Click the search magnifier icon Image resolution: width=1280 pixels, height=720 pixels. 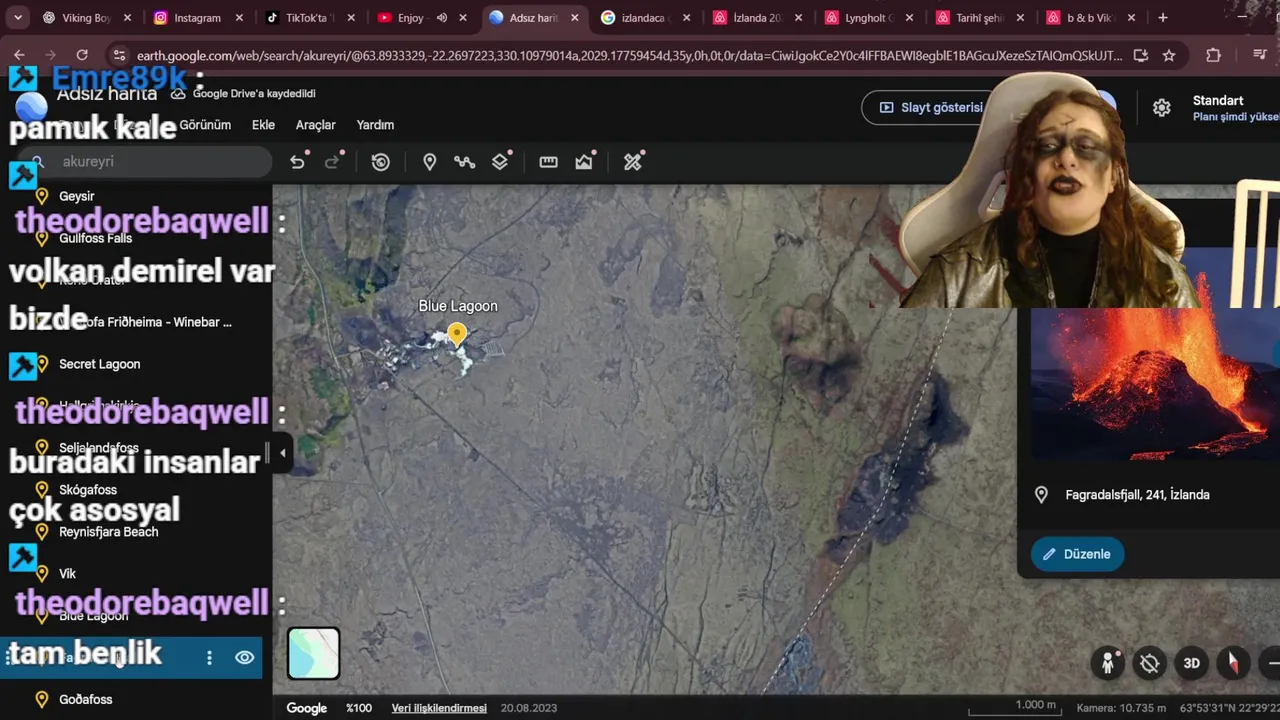[38, 162]
